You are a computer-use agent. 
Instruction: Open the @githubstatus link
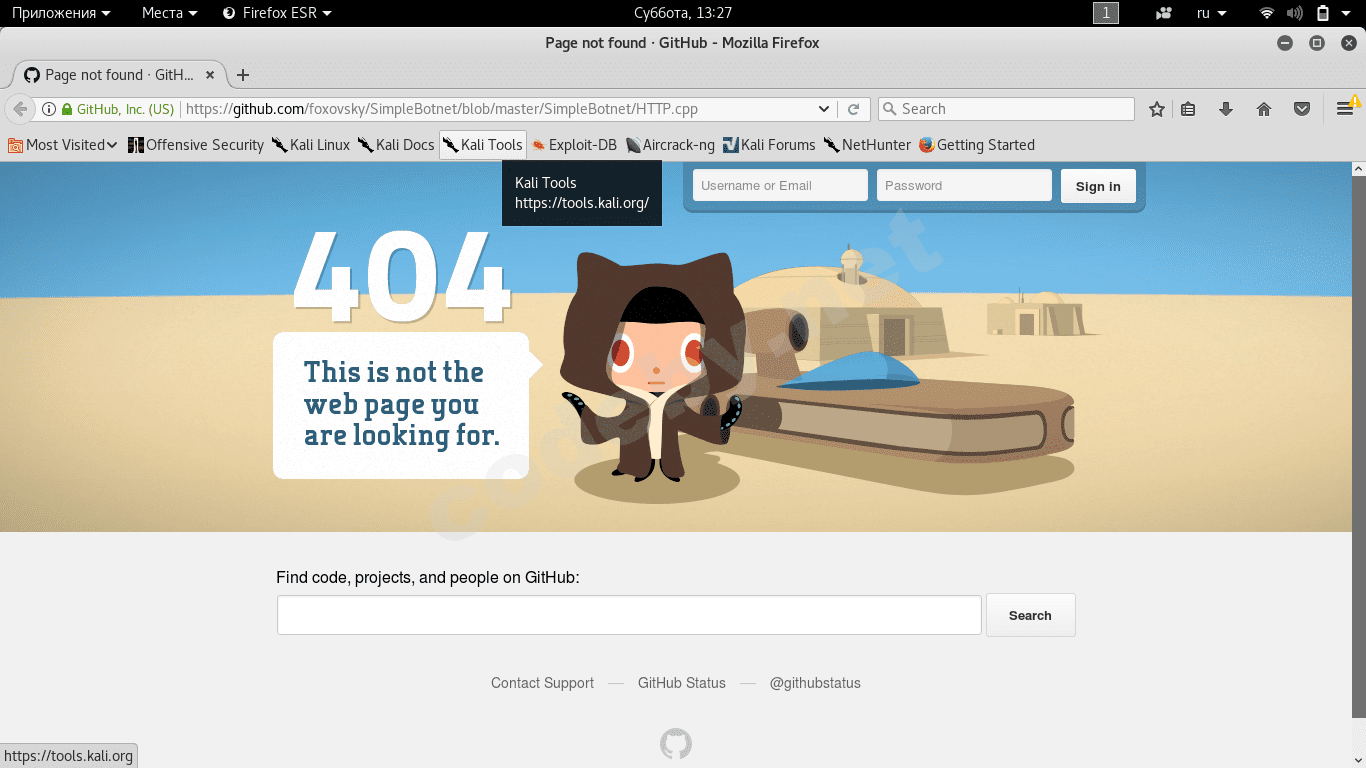[815, 683]
